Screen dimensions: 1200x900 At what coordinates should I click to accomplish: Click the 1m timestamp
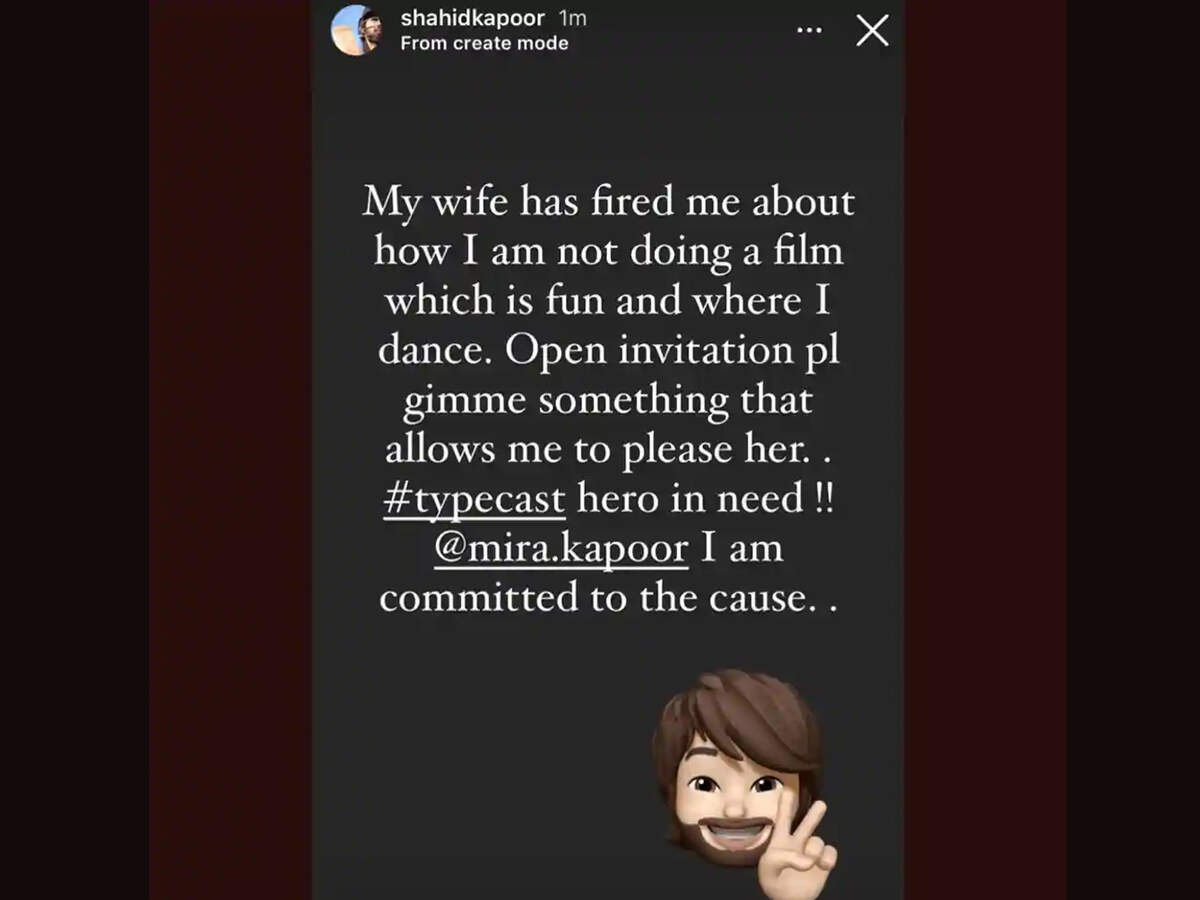coord(572,18)
